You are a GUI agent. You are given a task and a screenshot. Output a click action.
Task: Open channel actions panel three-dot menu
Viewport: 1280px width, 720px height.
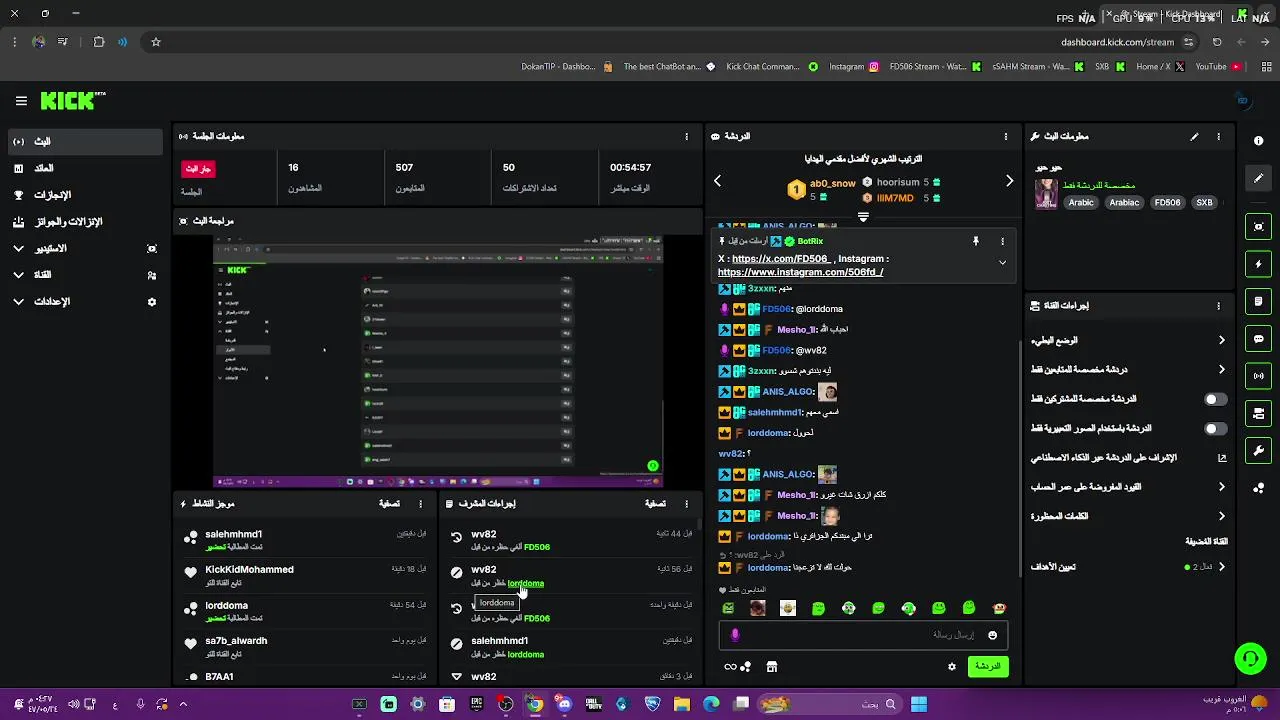(1218, 306)
